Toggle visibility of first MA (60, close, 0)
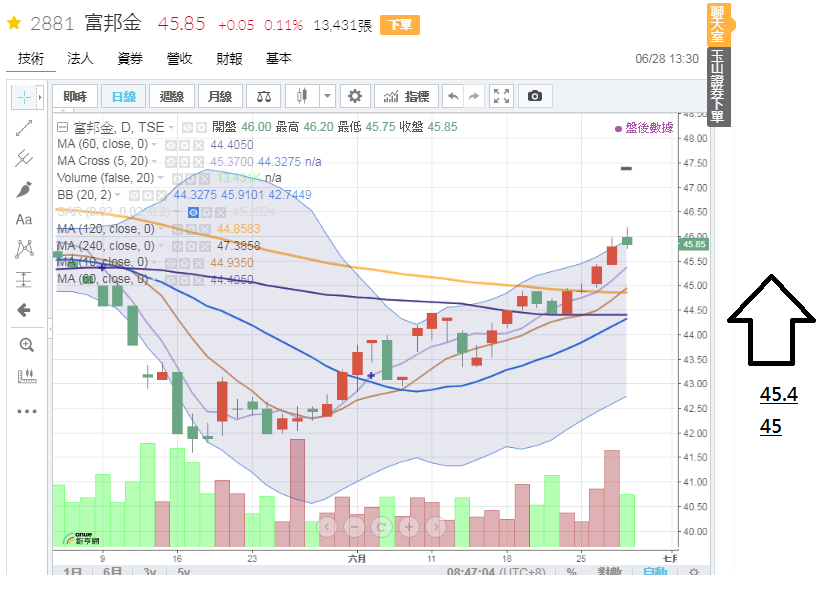This screenshot has width=830, height=600. point(170,145)
